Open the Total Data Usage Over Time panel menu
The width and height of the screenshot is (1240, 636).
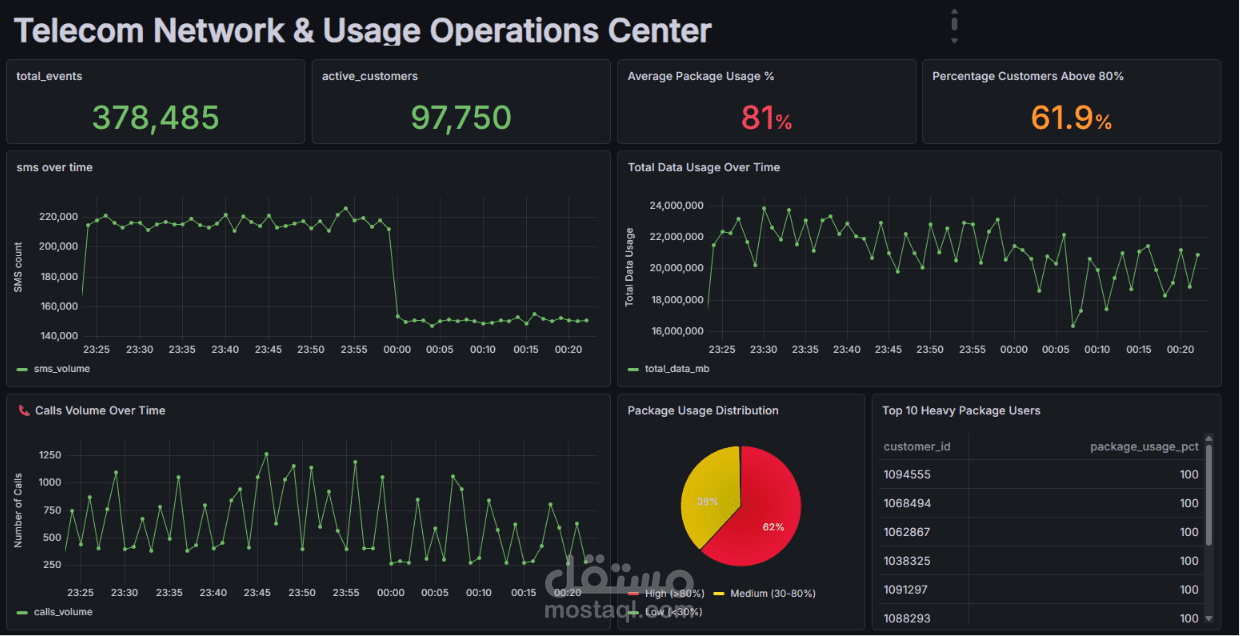(x=704, y=168)
